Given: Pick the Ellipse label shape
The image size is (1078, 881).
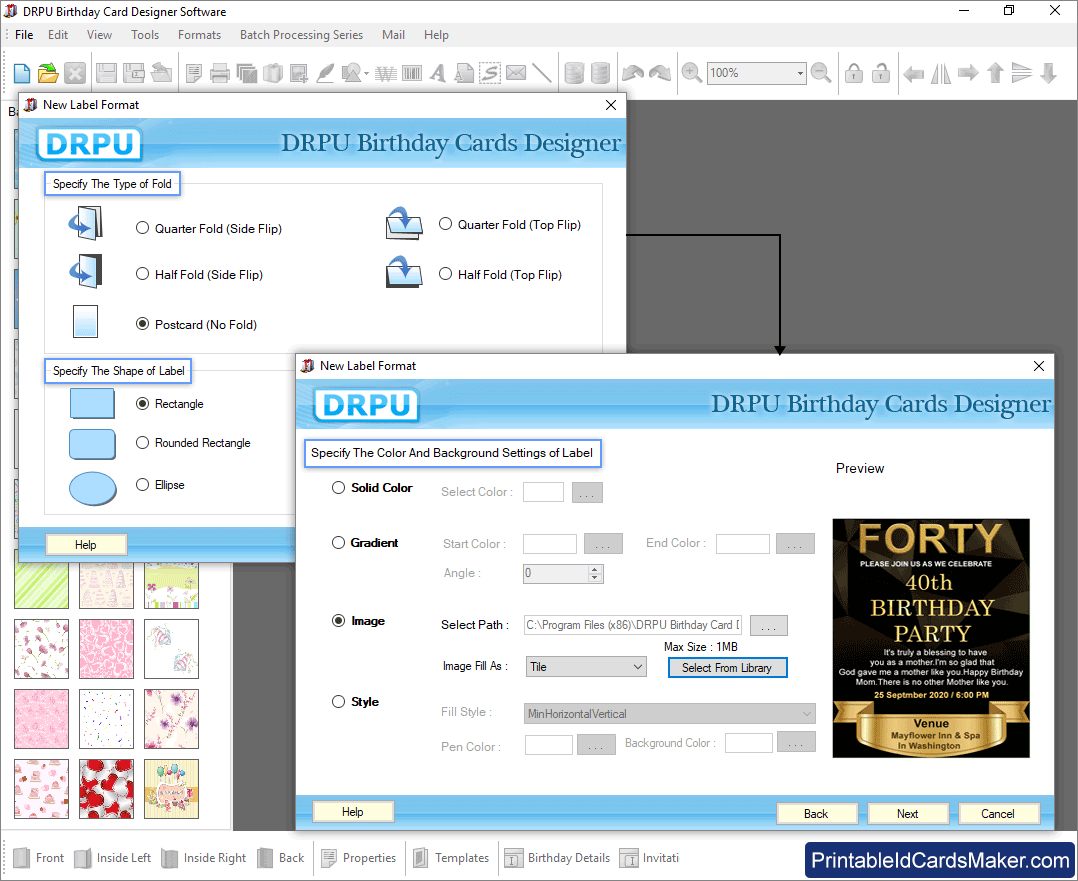Looking at the screenshot, I should [142, 485].
